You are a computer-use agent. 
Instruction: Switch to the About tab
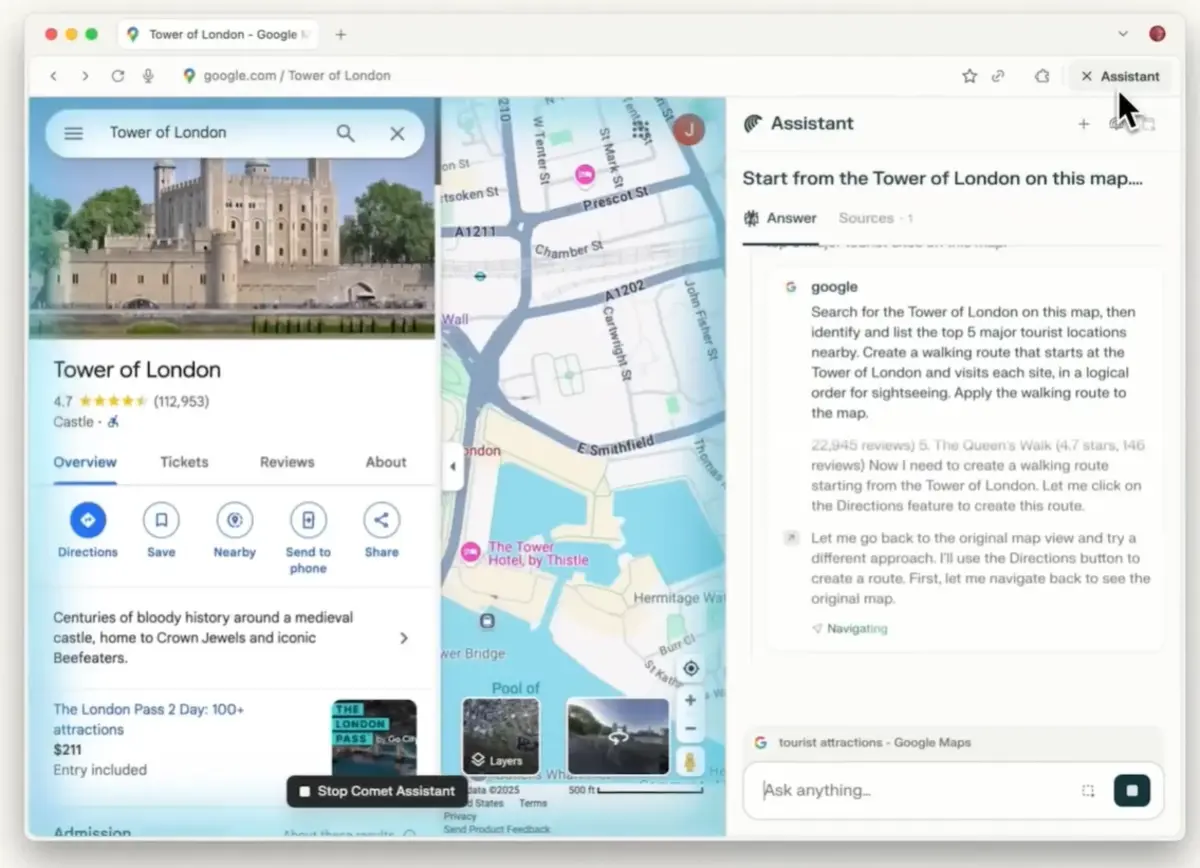(386, 462)
